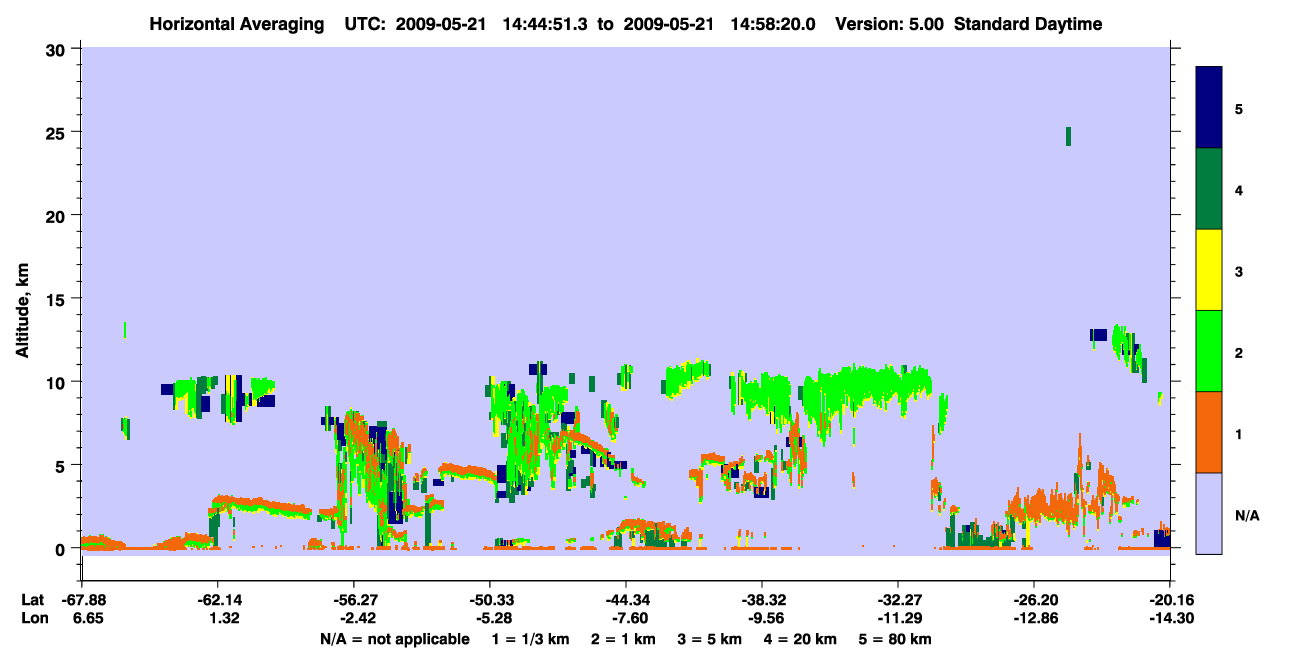Viewport: 1300px width, 667px height.
Task: Click the isolated dark green feature near 25 km altitude
Action: (x=1068, y=136)
